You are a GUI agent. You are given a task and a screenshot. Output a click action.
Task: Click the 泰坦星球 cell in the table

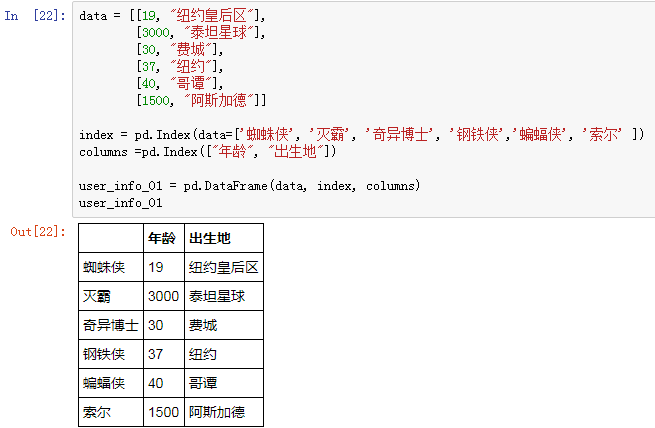click(224, 296)
